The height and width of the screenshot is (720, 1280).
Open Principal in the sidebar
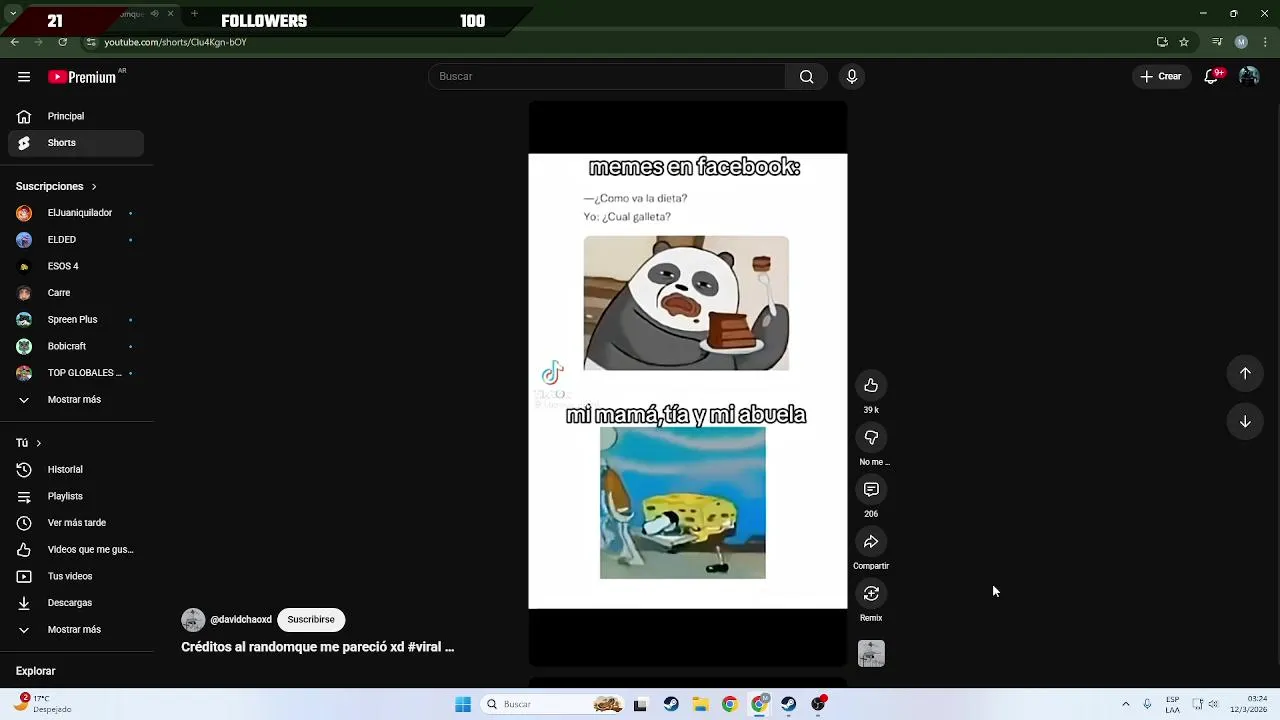coord(76,116)
